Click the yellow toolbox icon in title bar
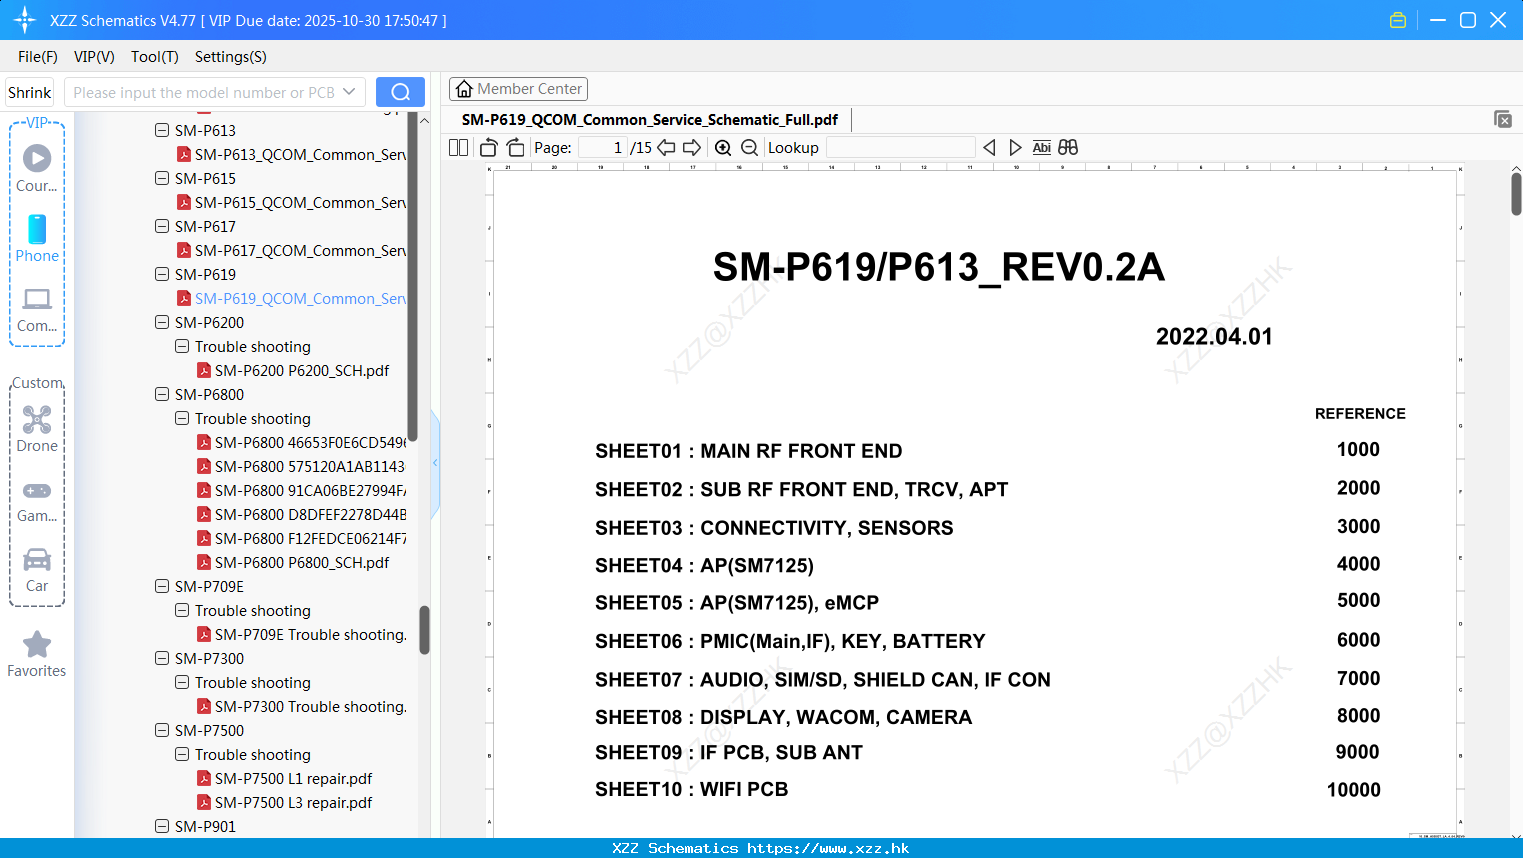Image resolution: width=1523 pixels, height=858 pixels. tap(1398, 20)
